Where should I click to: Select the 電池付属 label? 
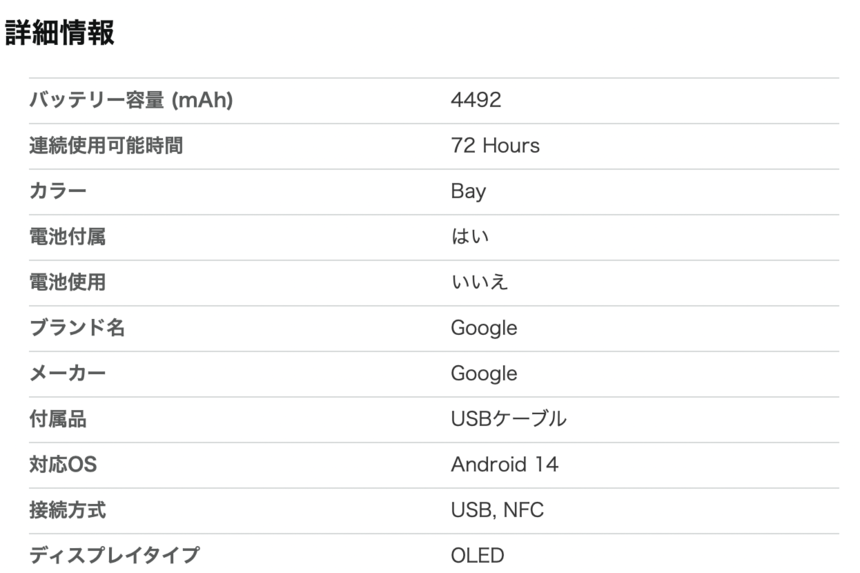click(x=67, y=236)
